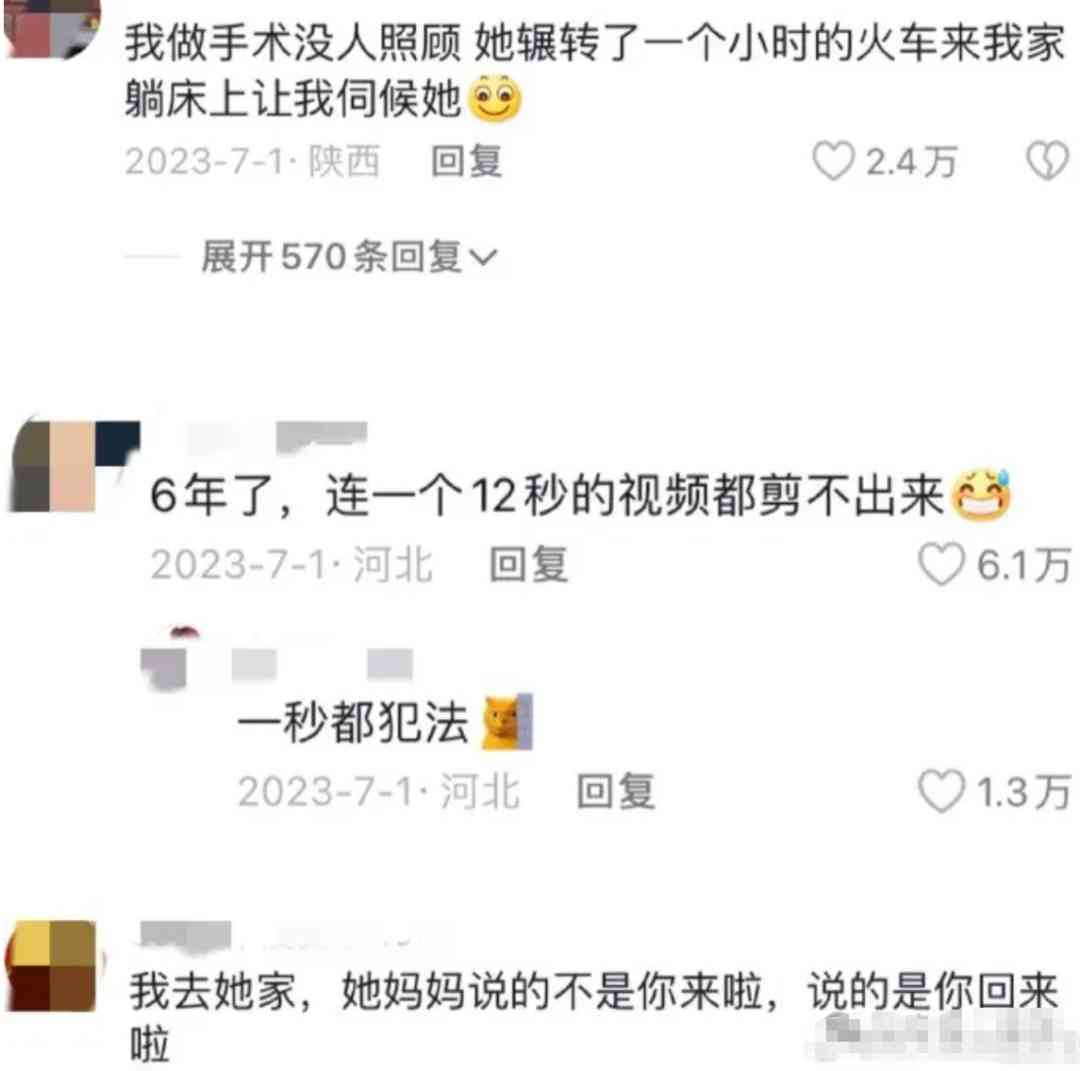Like the 2.4万 surgery comment
The image size is (1080, 1071).
pos(833,161)
